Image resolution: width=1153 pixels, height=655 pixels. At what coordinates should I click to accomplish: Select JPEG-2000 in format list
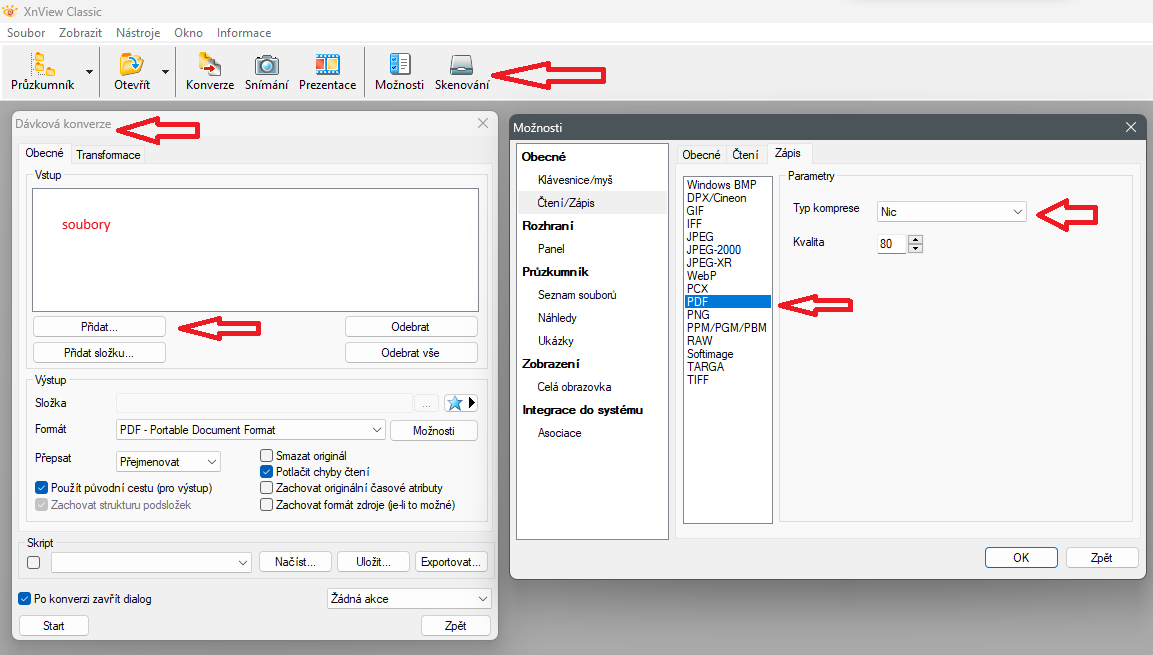[714, 250]
